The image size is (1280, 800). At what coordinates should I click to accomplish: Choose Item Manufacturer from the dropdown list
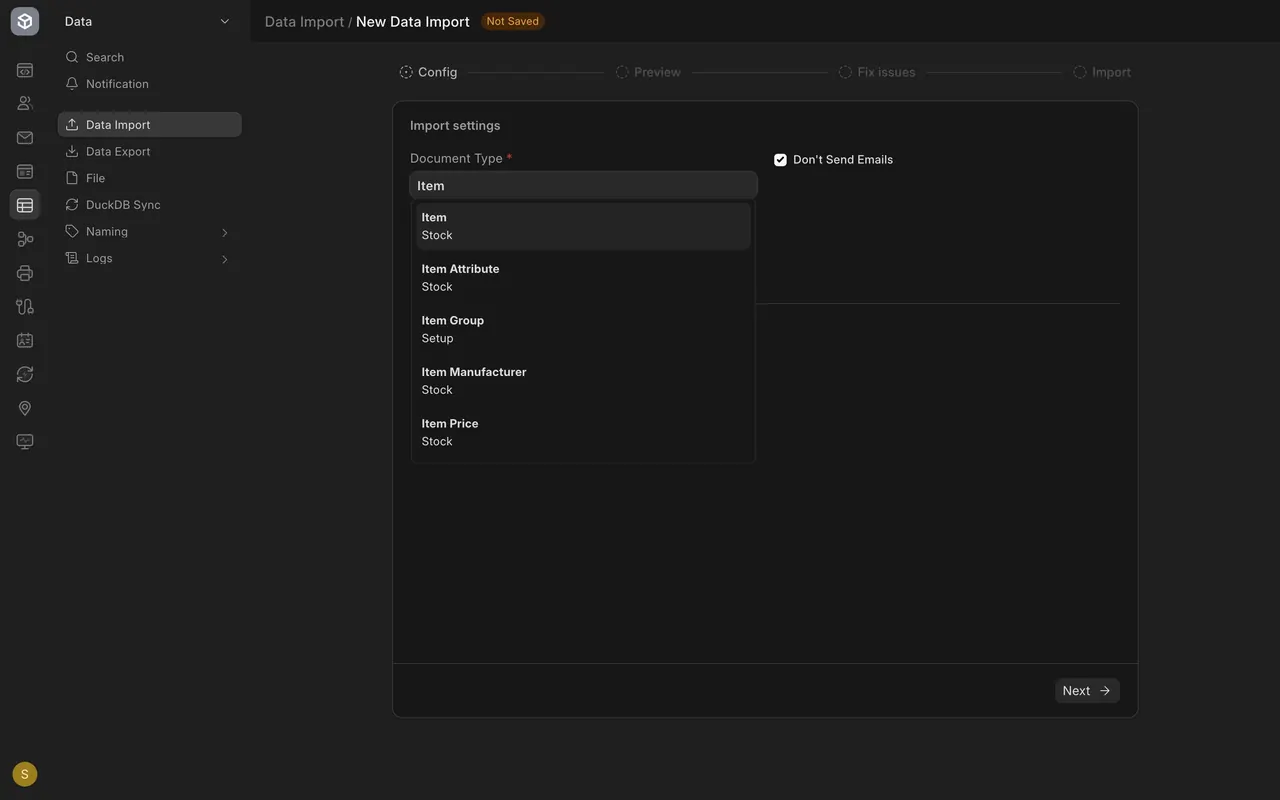[583, 381]
